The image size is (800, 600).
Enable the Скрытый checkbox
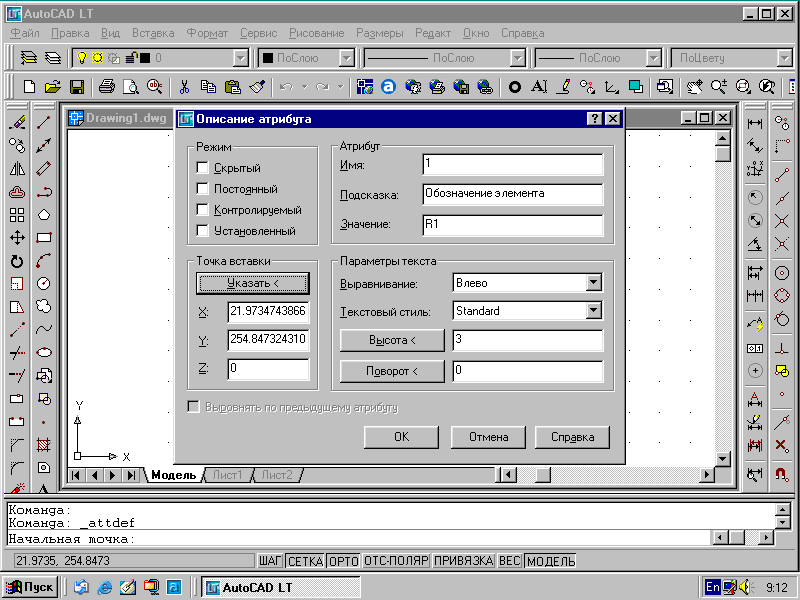pos(202,167)
